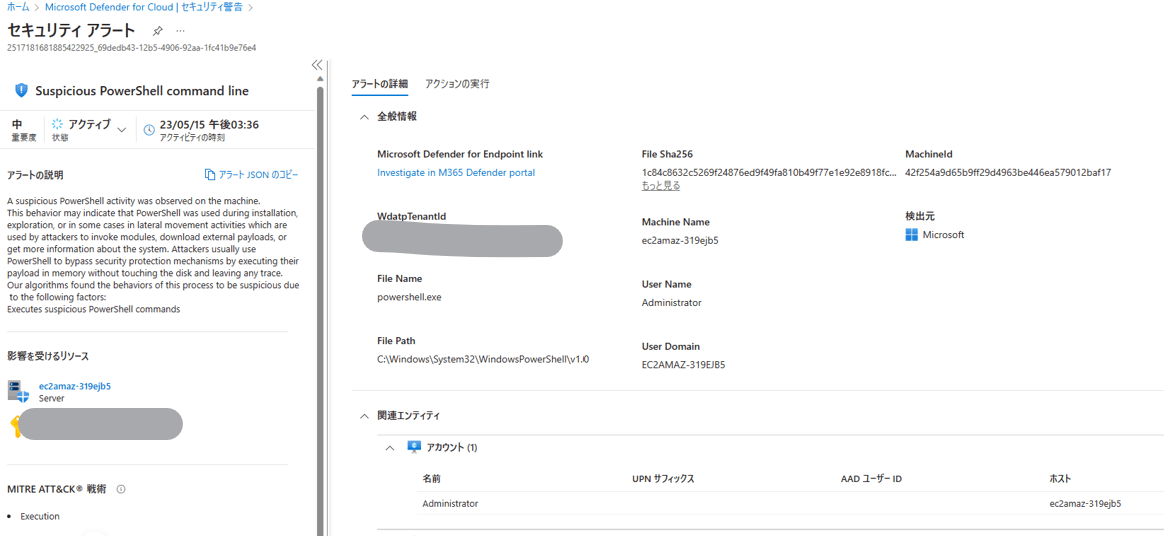
Task: Collapse the 関連エンティティ section
Action: coord(364,416)
